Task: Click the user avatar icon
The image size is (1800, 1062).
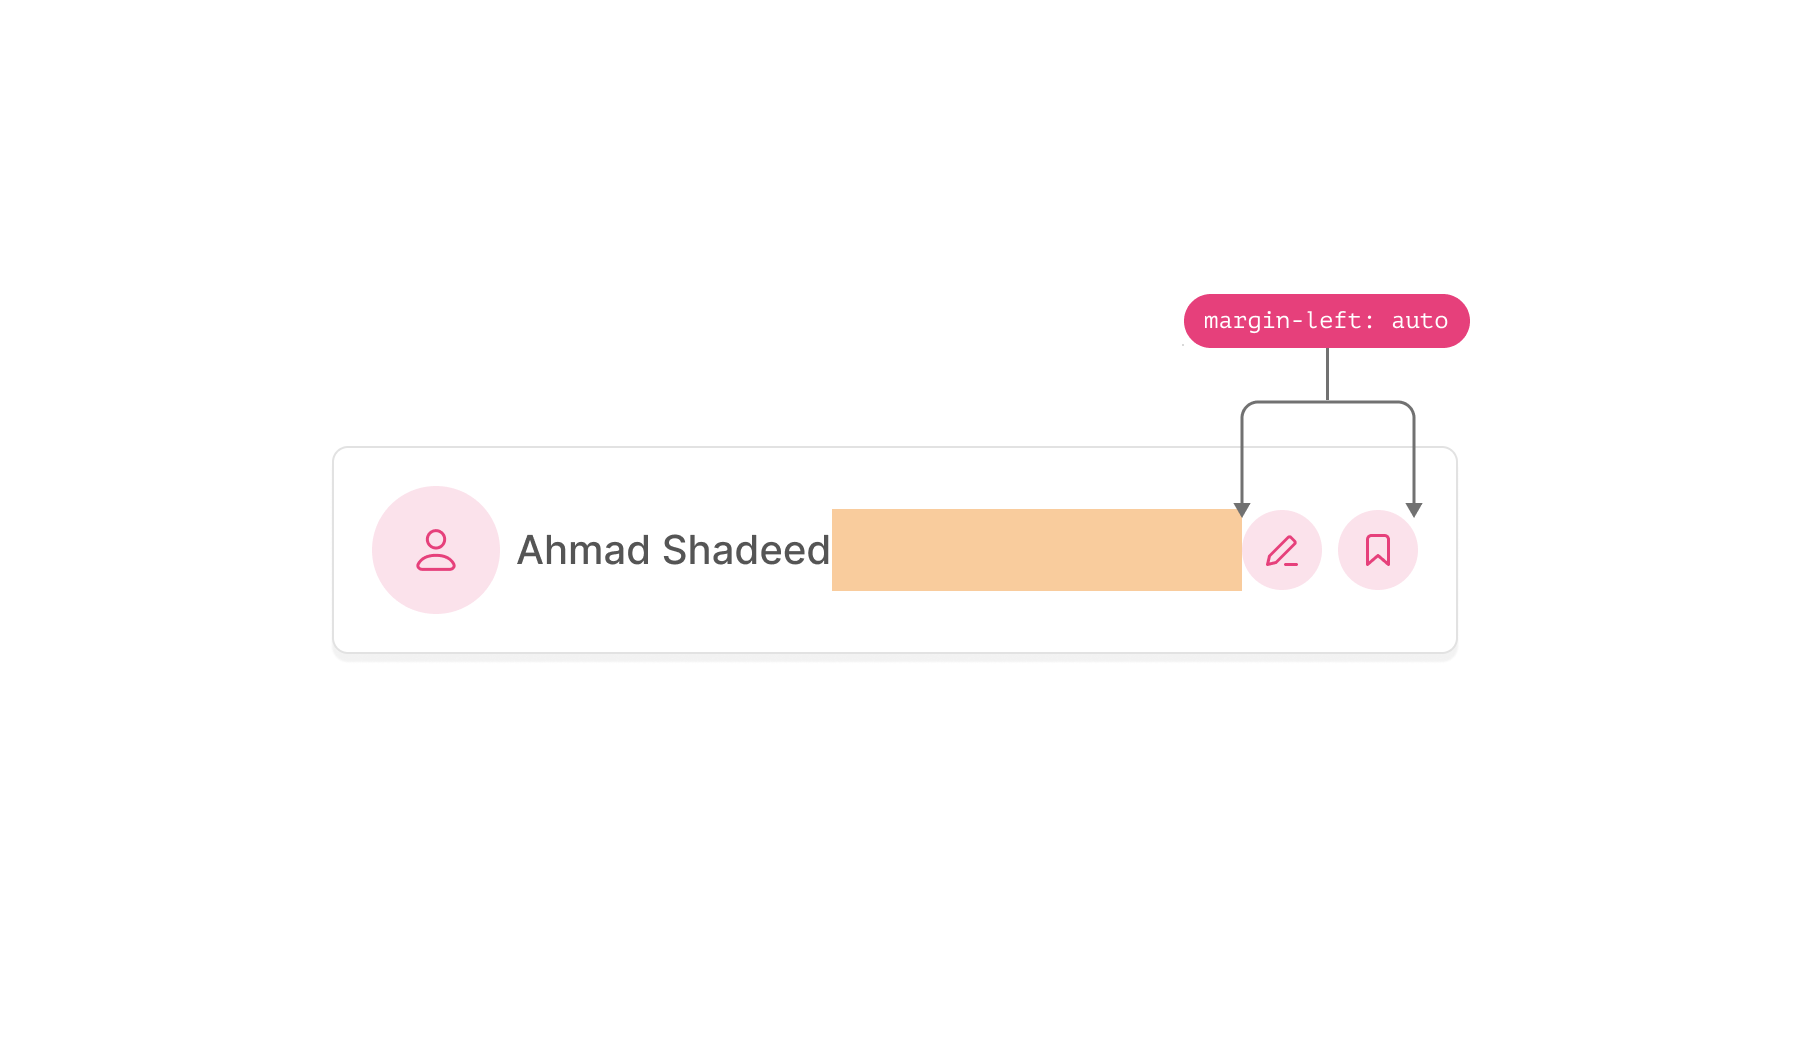Action: 436,550
